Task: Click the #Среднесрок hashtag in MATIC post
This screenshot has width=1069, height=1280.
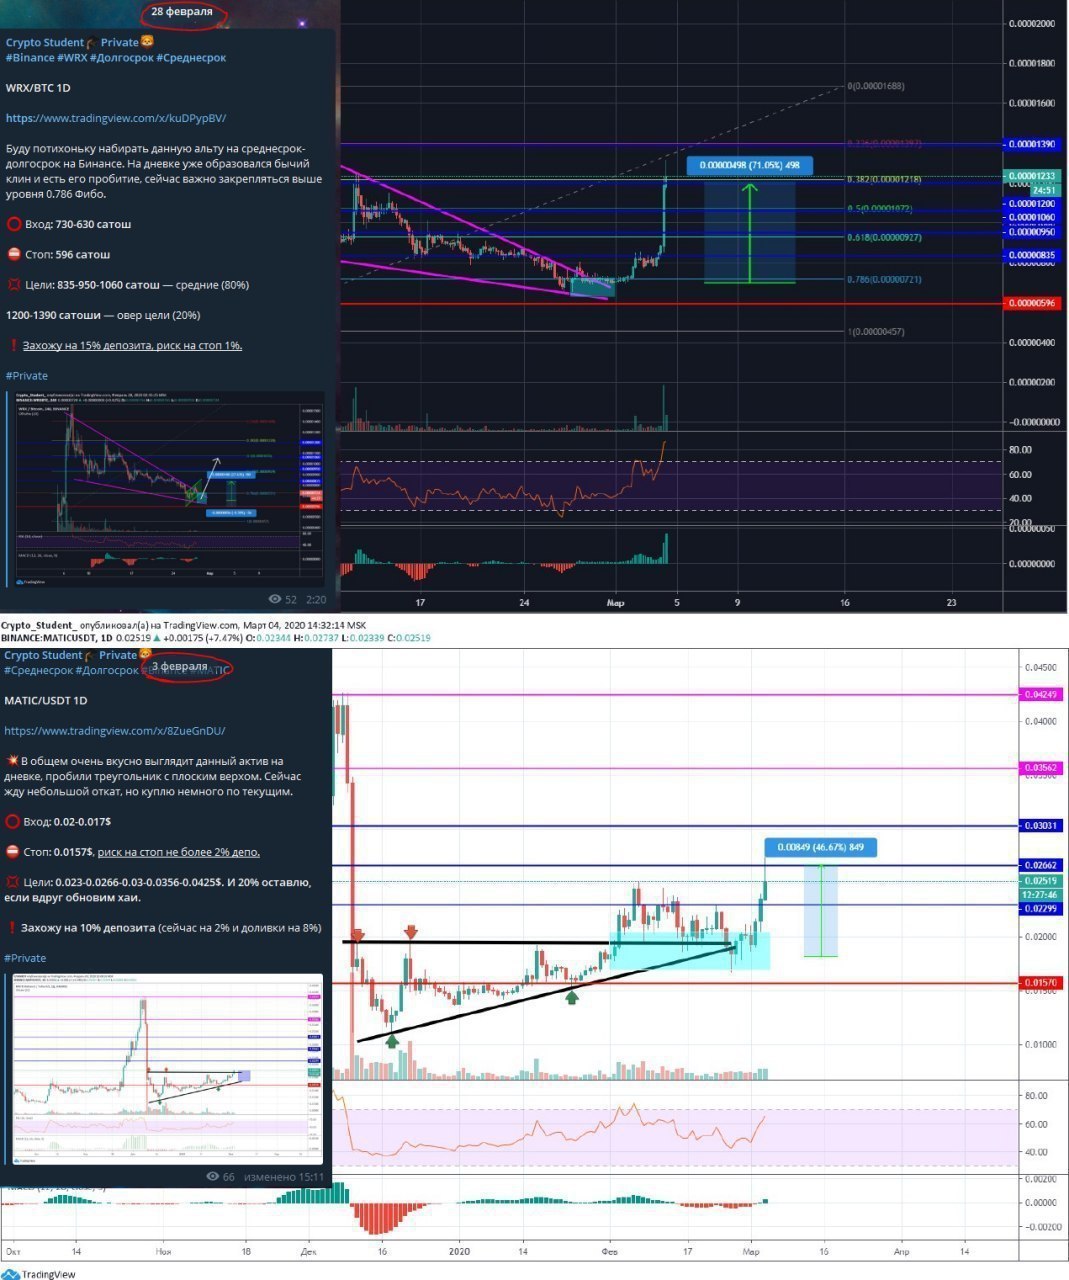Action: [x=38, y=670]
